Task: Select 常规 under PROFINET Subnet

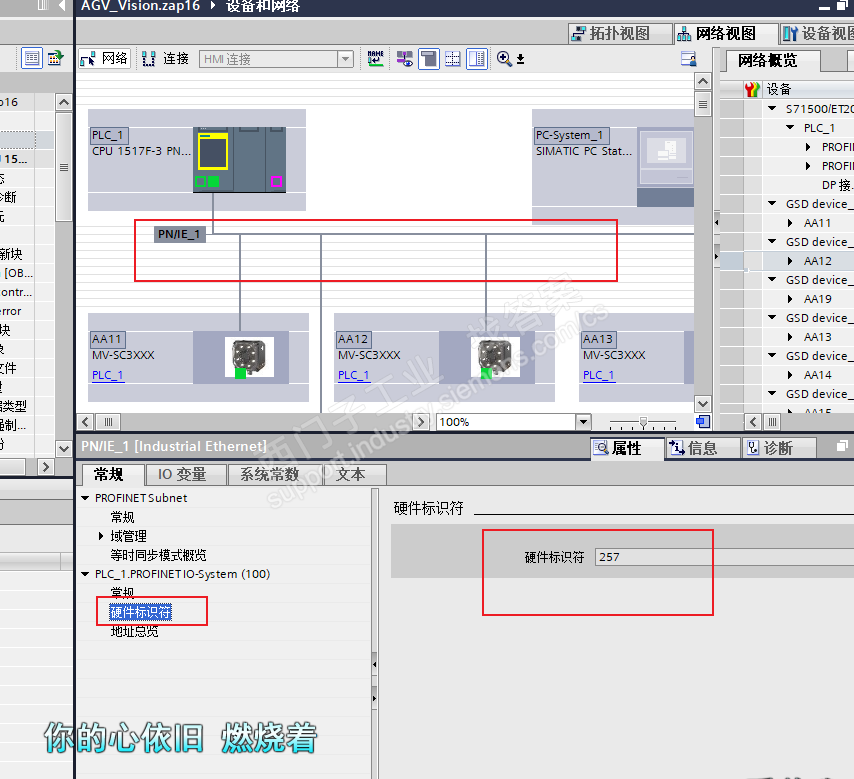Action: (x=123, y=517)
